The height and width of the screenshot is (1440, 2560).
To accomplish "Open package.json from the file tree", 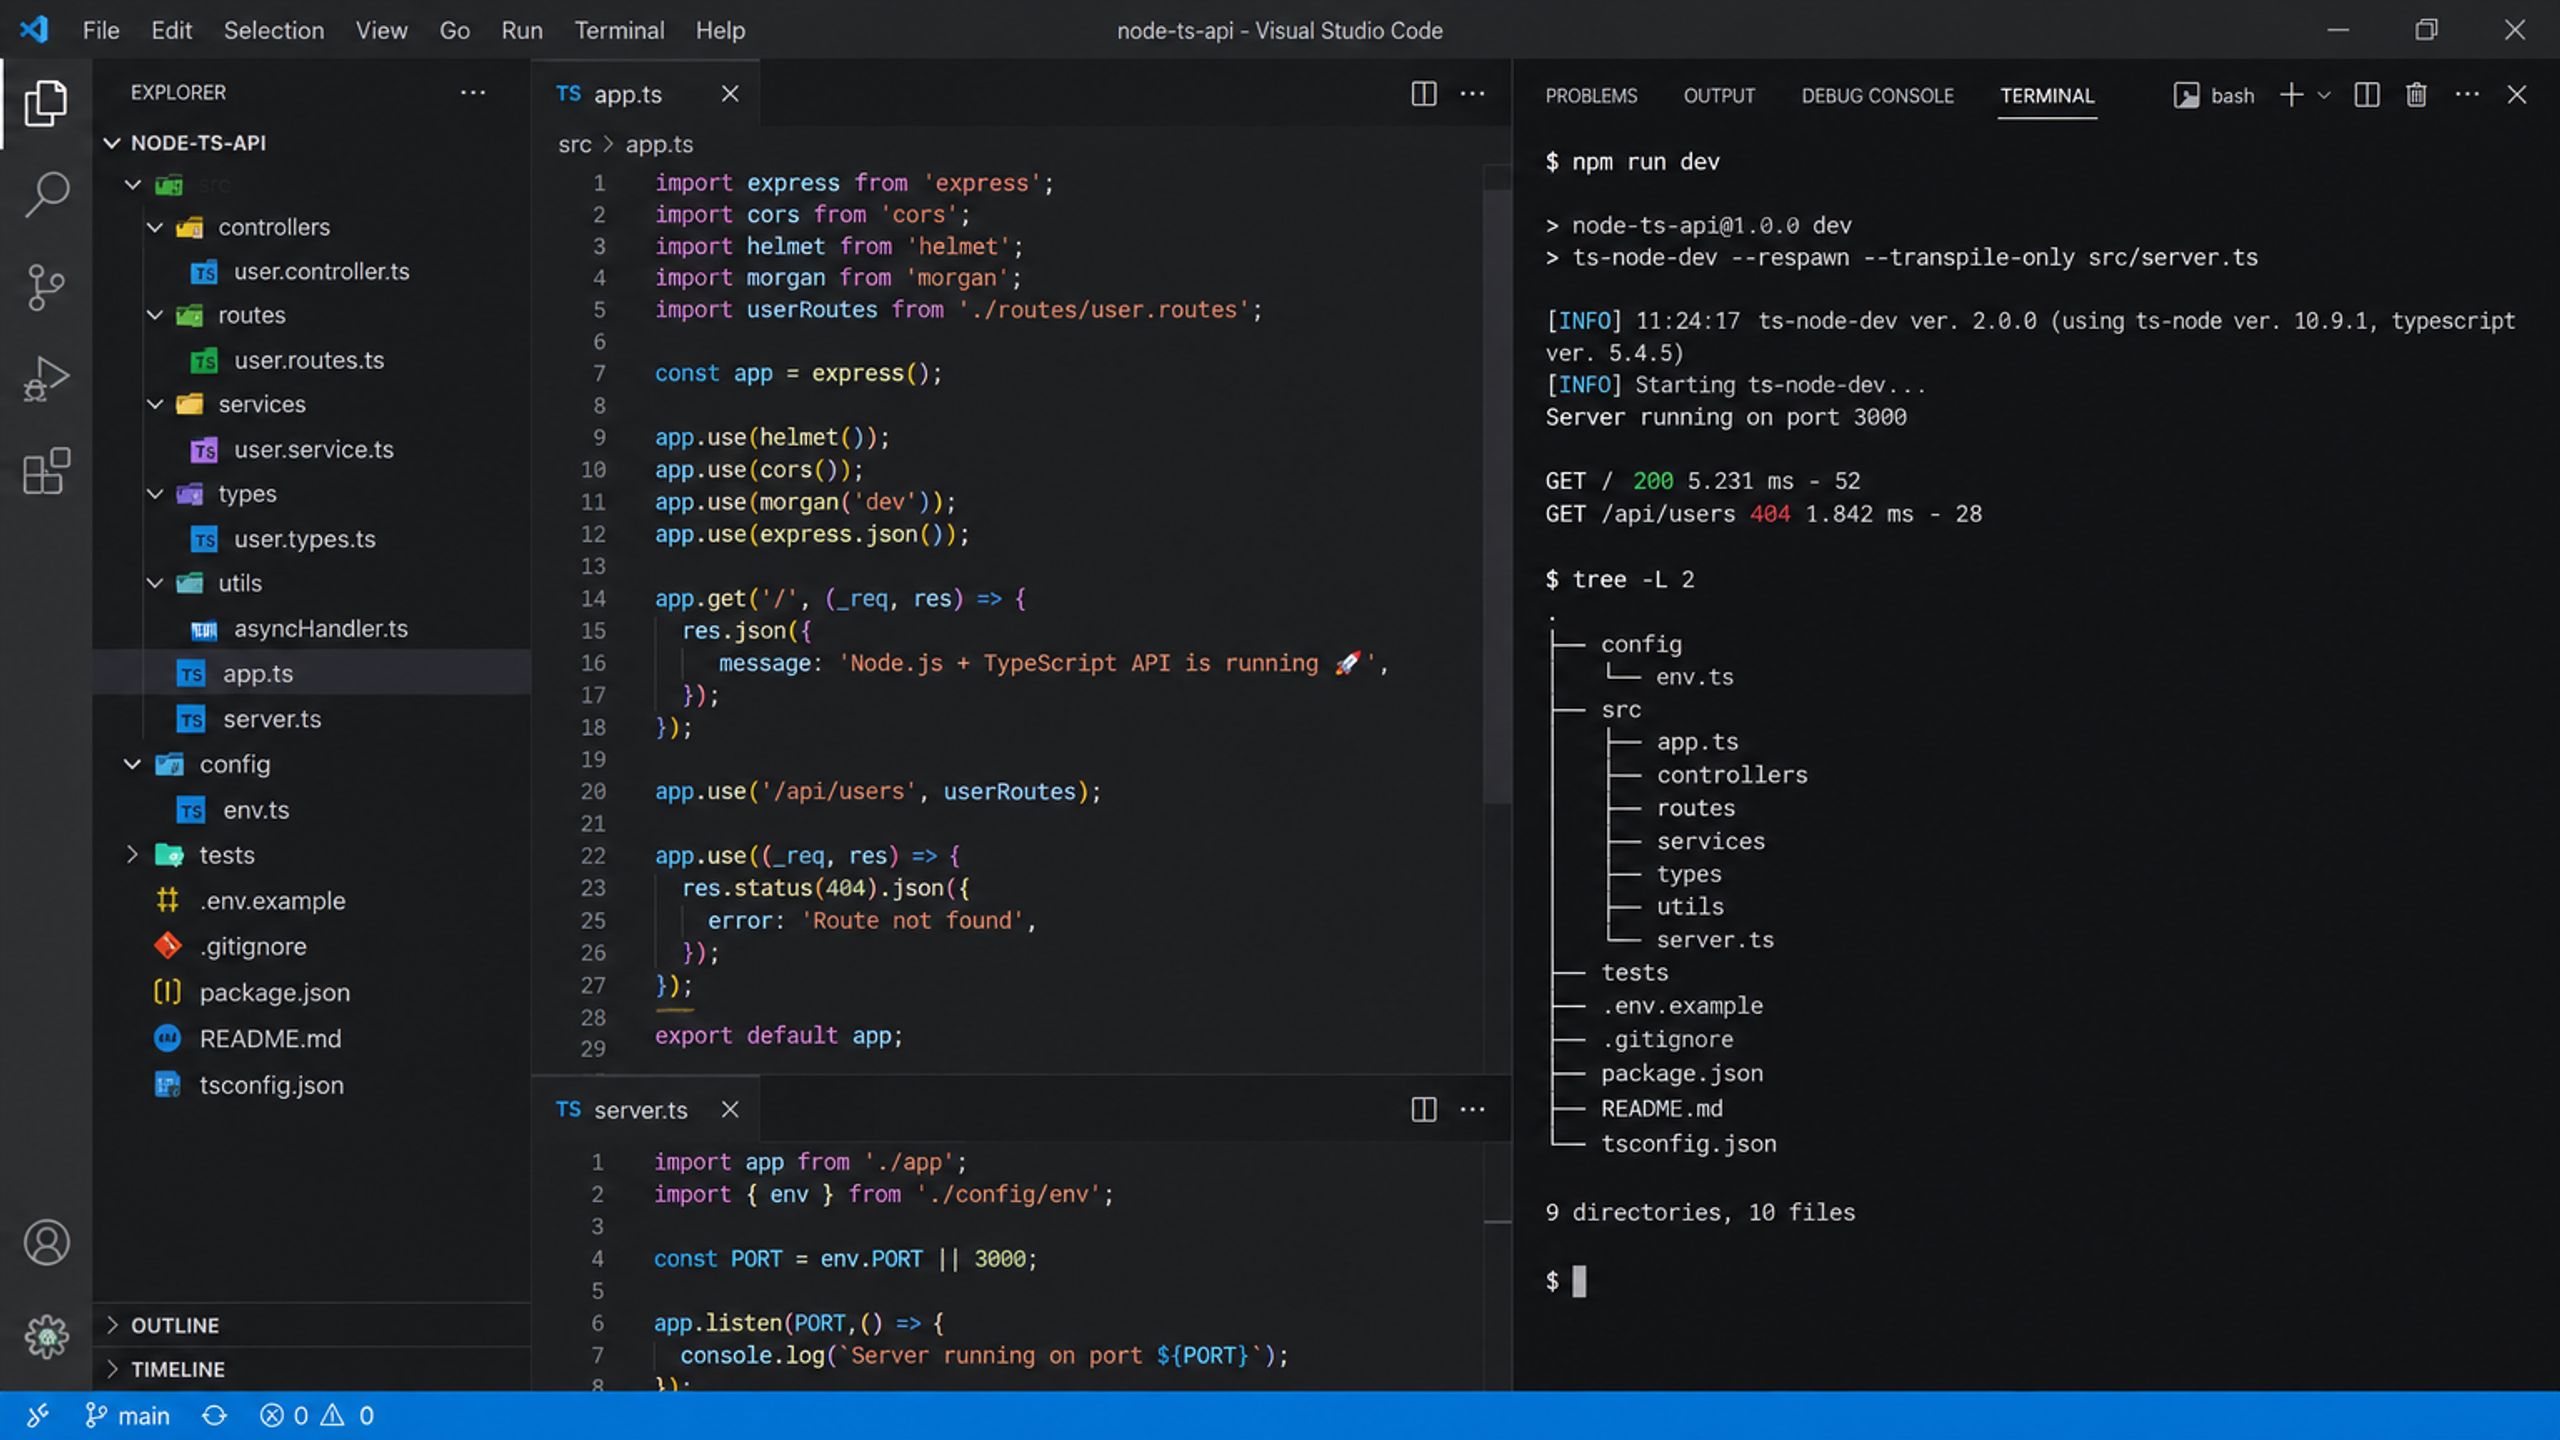I will 274,992.
